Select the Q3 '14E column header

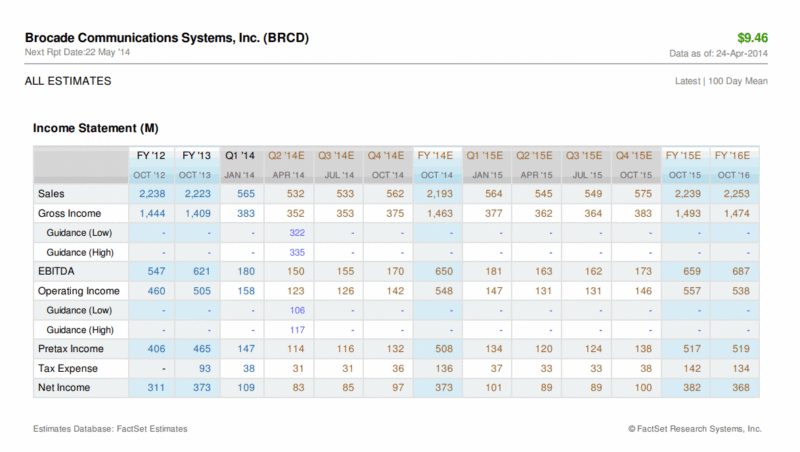click(336, 156)
